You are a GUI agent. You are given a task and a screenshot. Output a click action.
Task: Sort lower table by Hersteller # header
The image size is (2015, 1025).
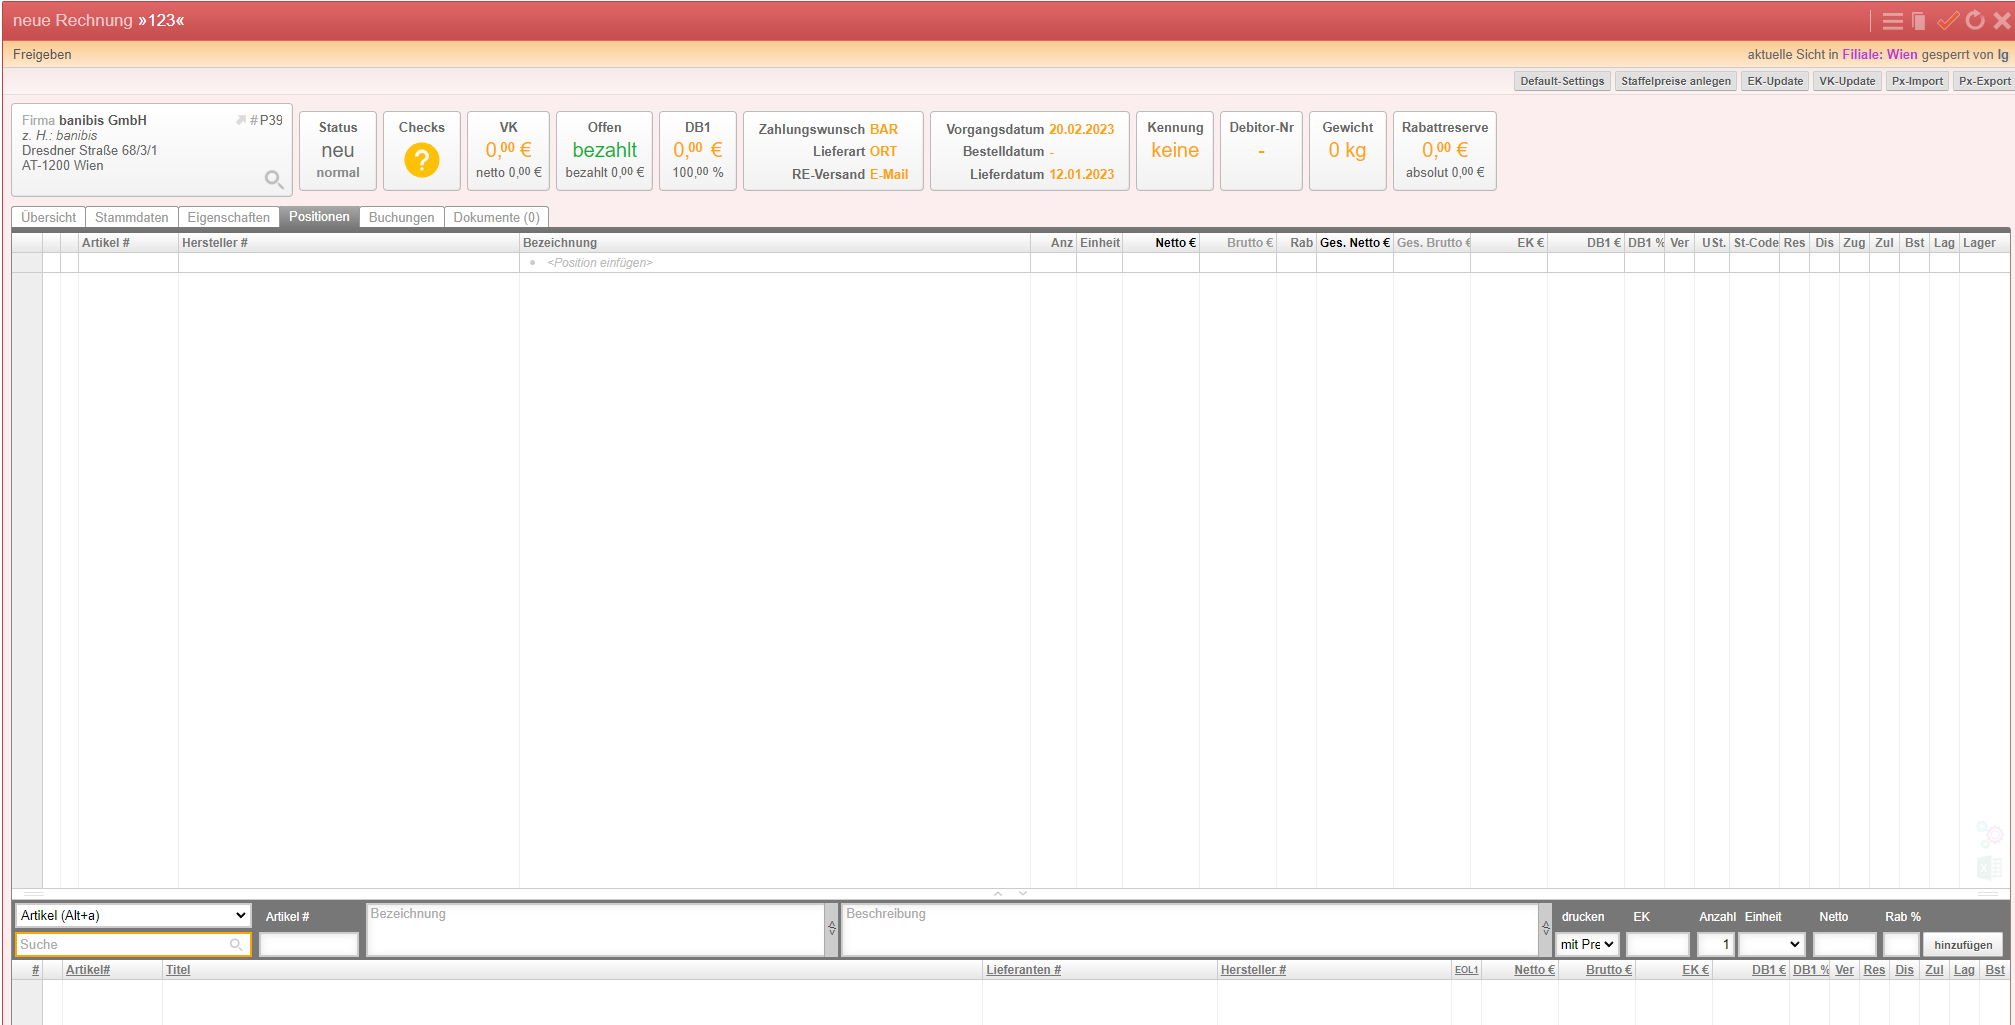click(x=1253, y=970)
